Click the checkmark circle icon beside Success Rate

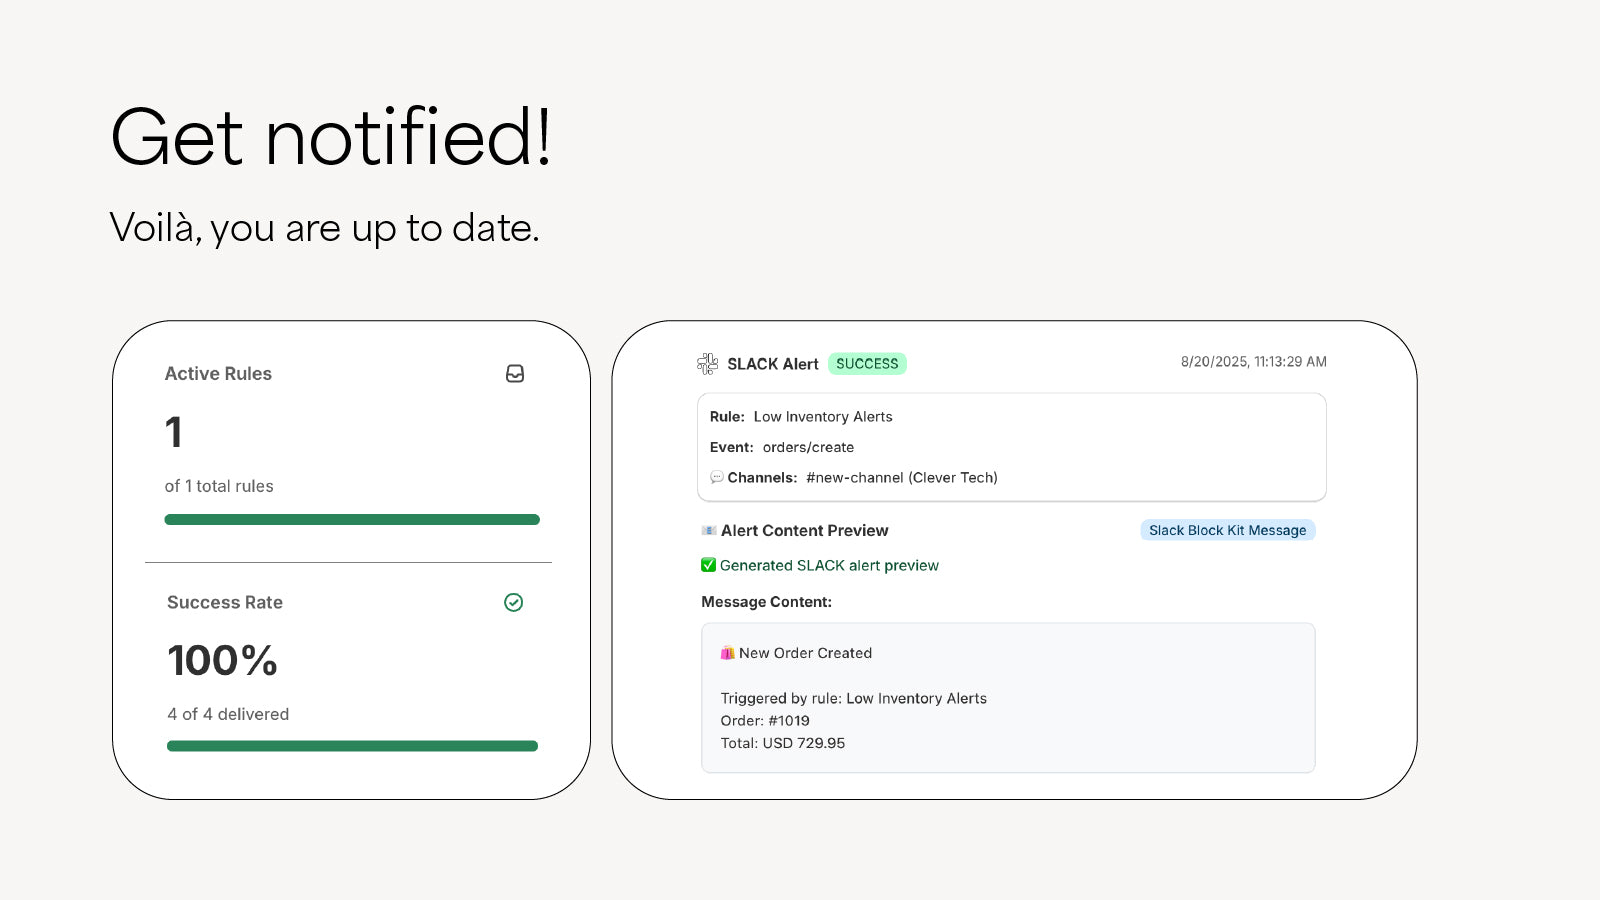(514, 602)
